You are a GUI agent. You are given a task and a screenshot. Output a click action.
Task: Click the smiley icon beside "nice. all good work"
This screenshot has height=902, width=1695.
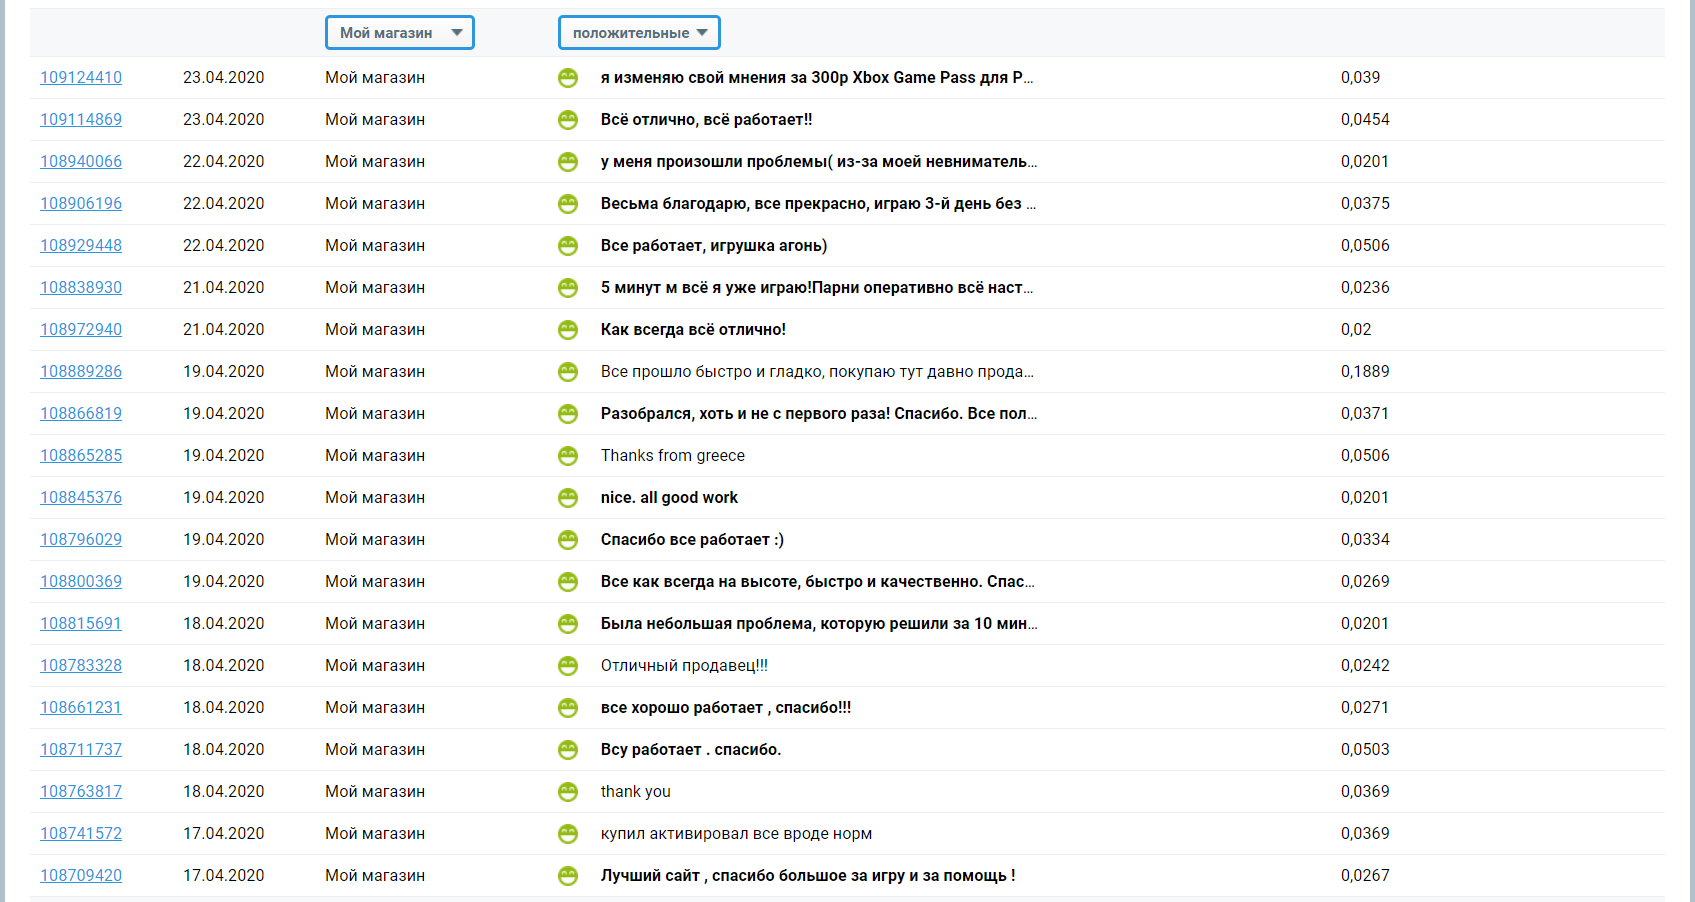[x=568, y=498]
